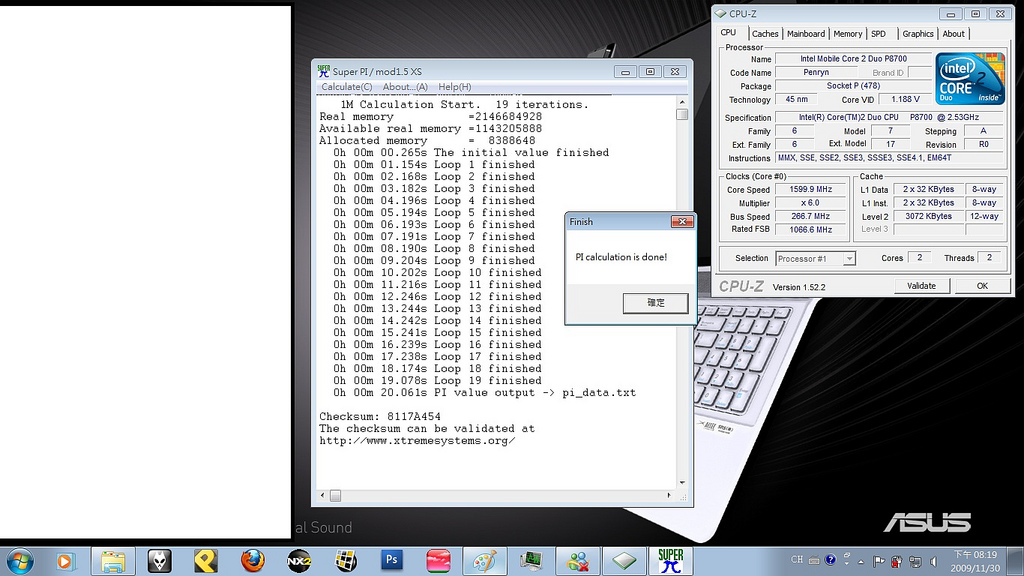1024x576 pixels.
Task: Switch to Paint taskbar icon
Action: point(485,561)
